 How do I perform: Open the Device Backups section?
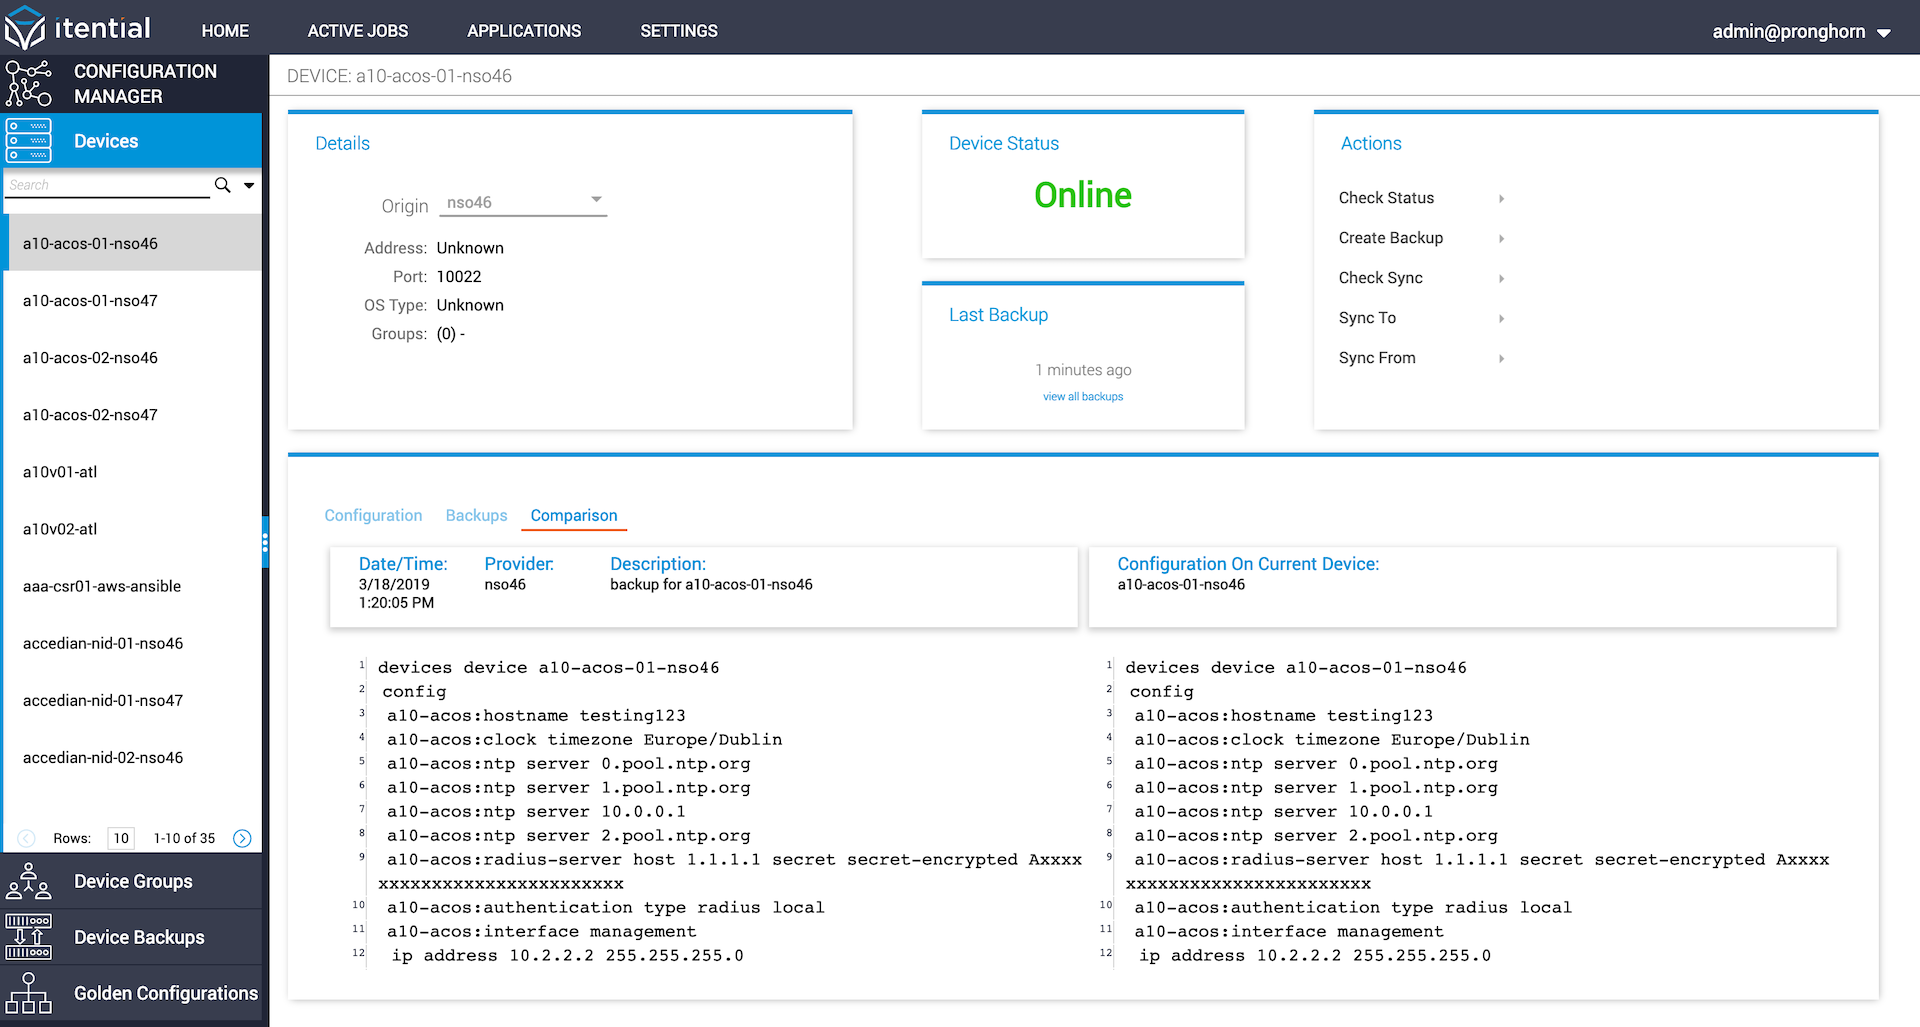click(133, 937)
